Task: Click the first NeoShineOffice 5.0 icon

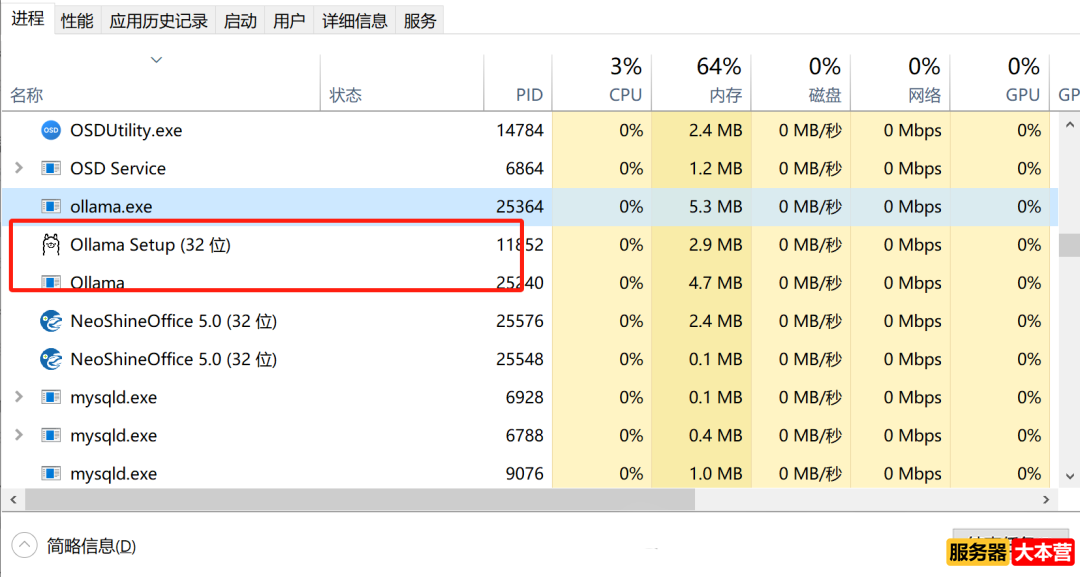Action: (x=51, y=321)
